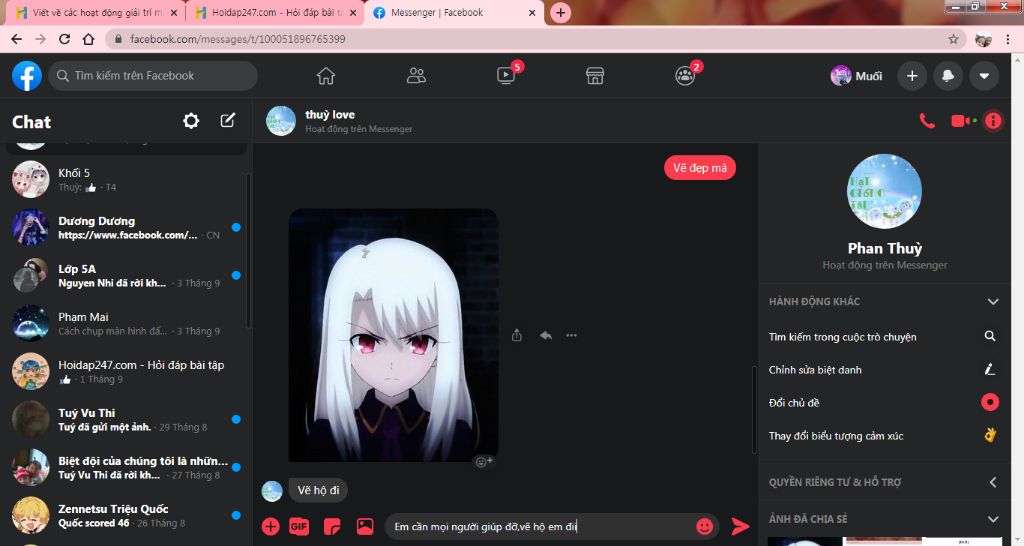Open more actions plus button in composer

tap(270, 526)
